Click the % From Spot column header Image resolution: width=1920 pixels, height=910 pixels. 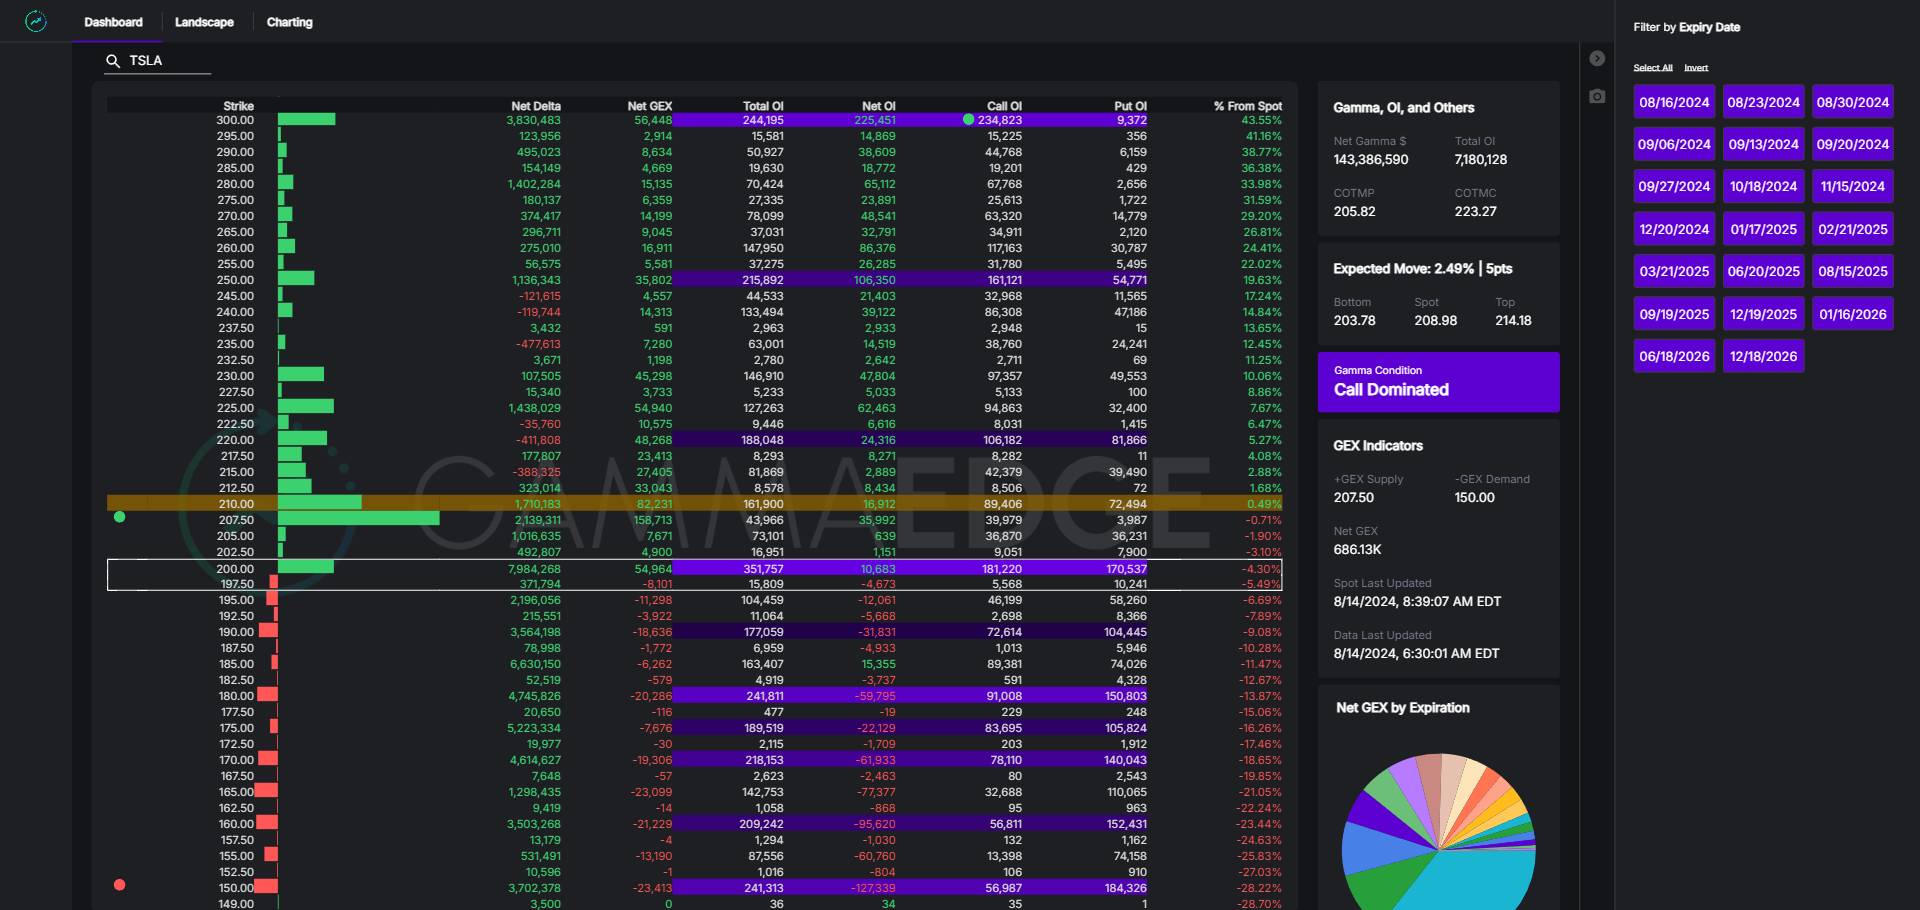pos(1247,106)
